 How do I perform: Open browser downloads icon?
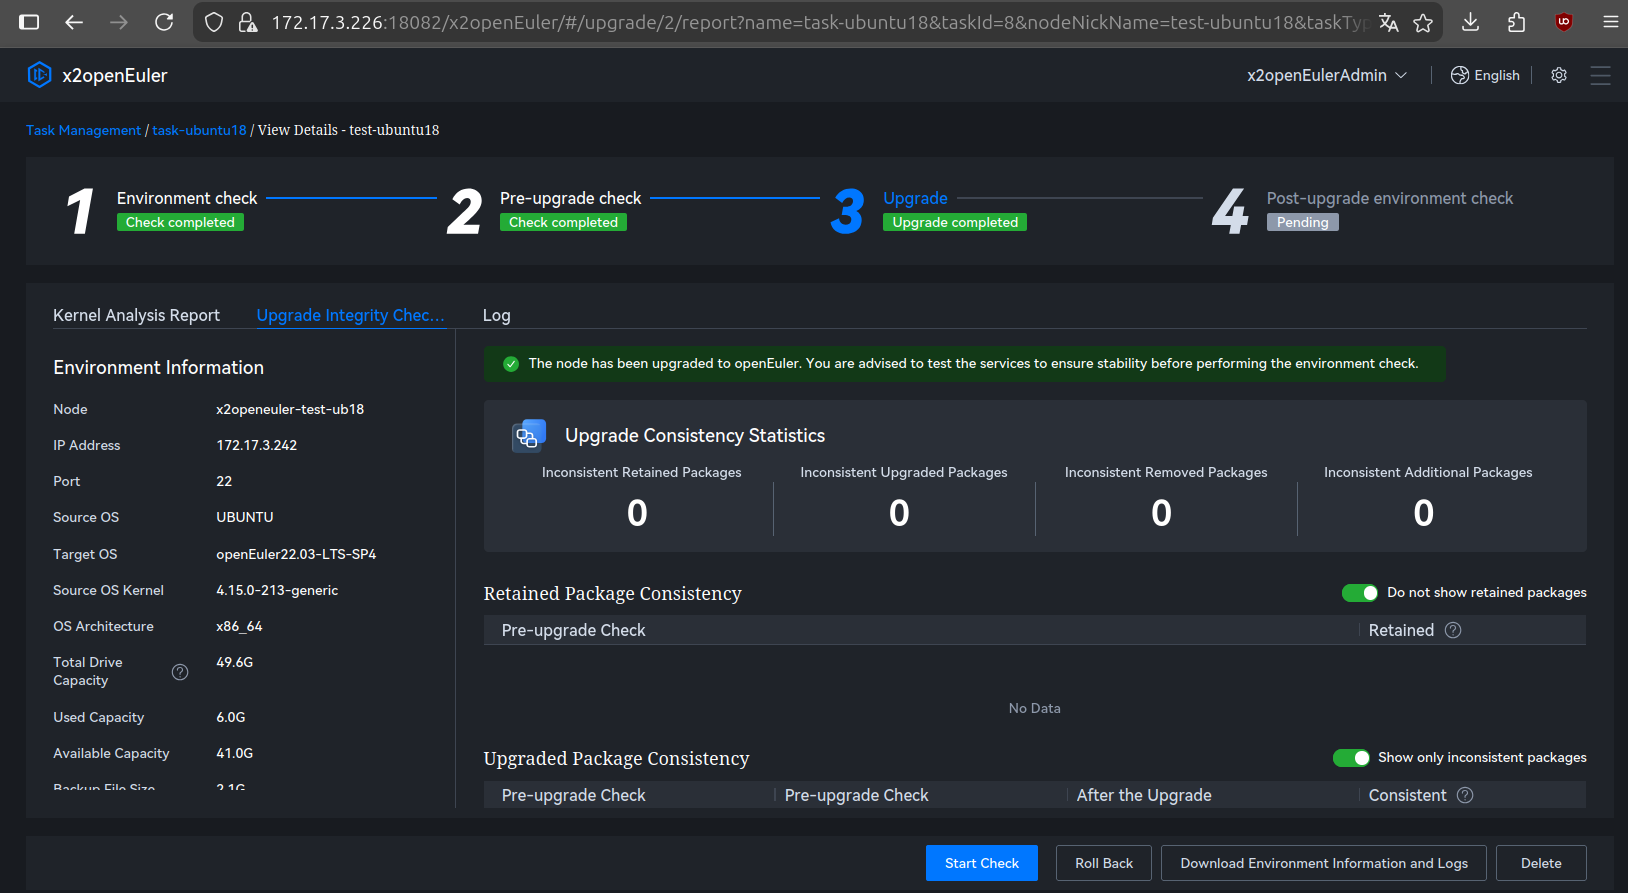[1470, 22]
